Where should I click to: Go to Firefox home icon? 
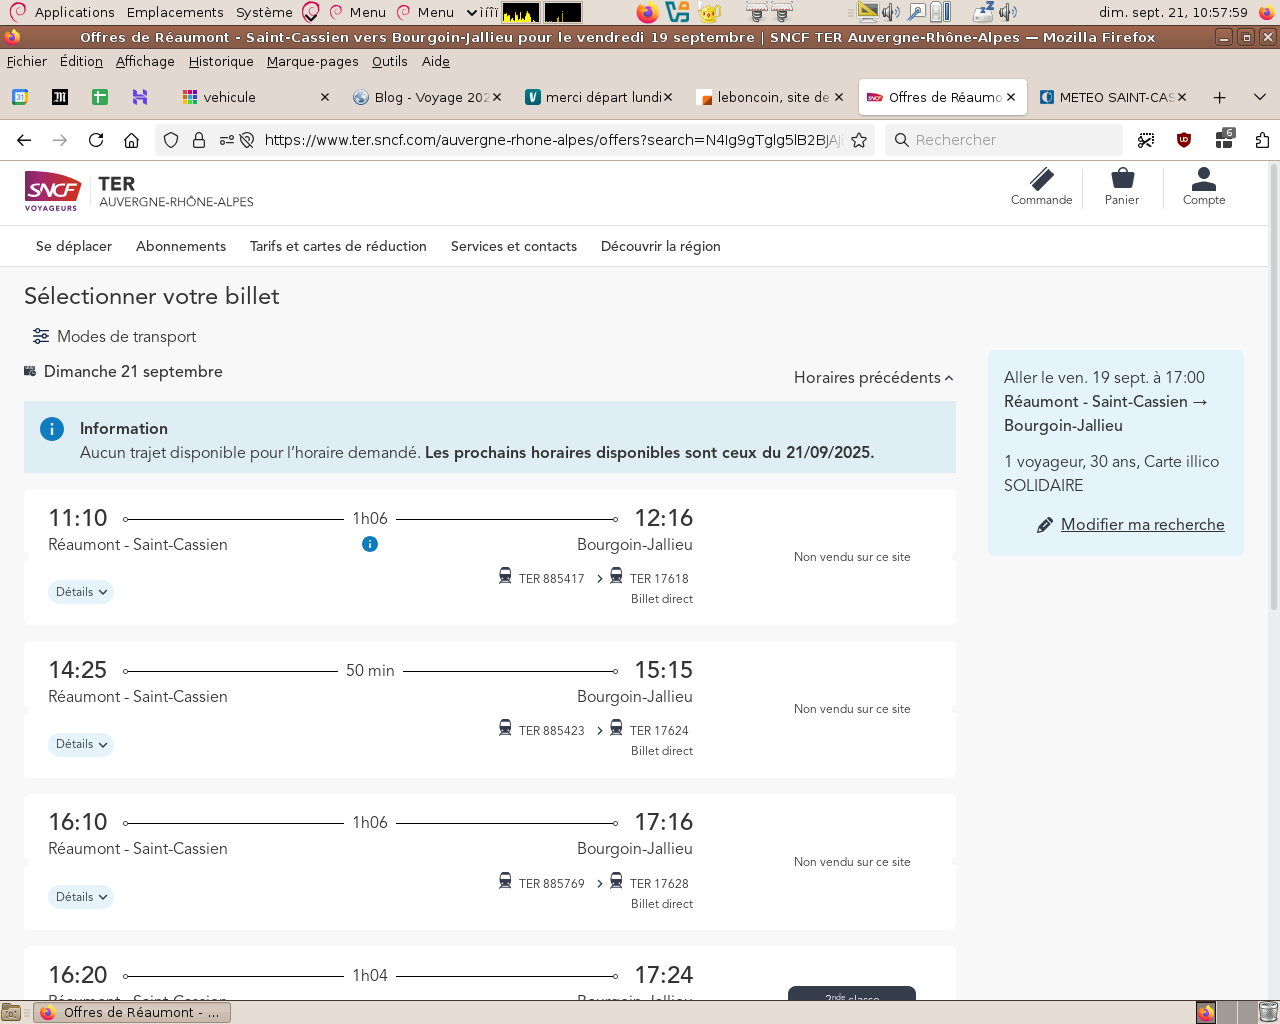(x=131, y=140)
